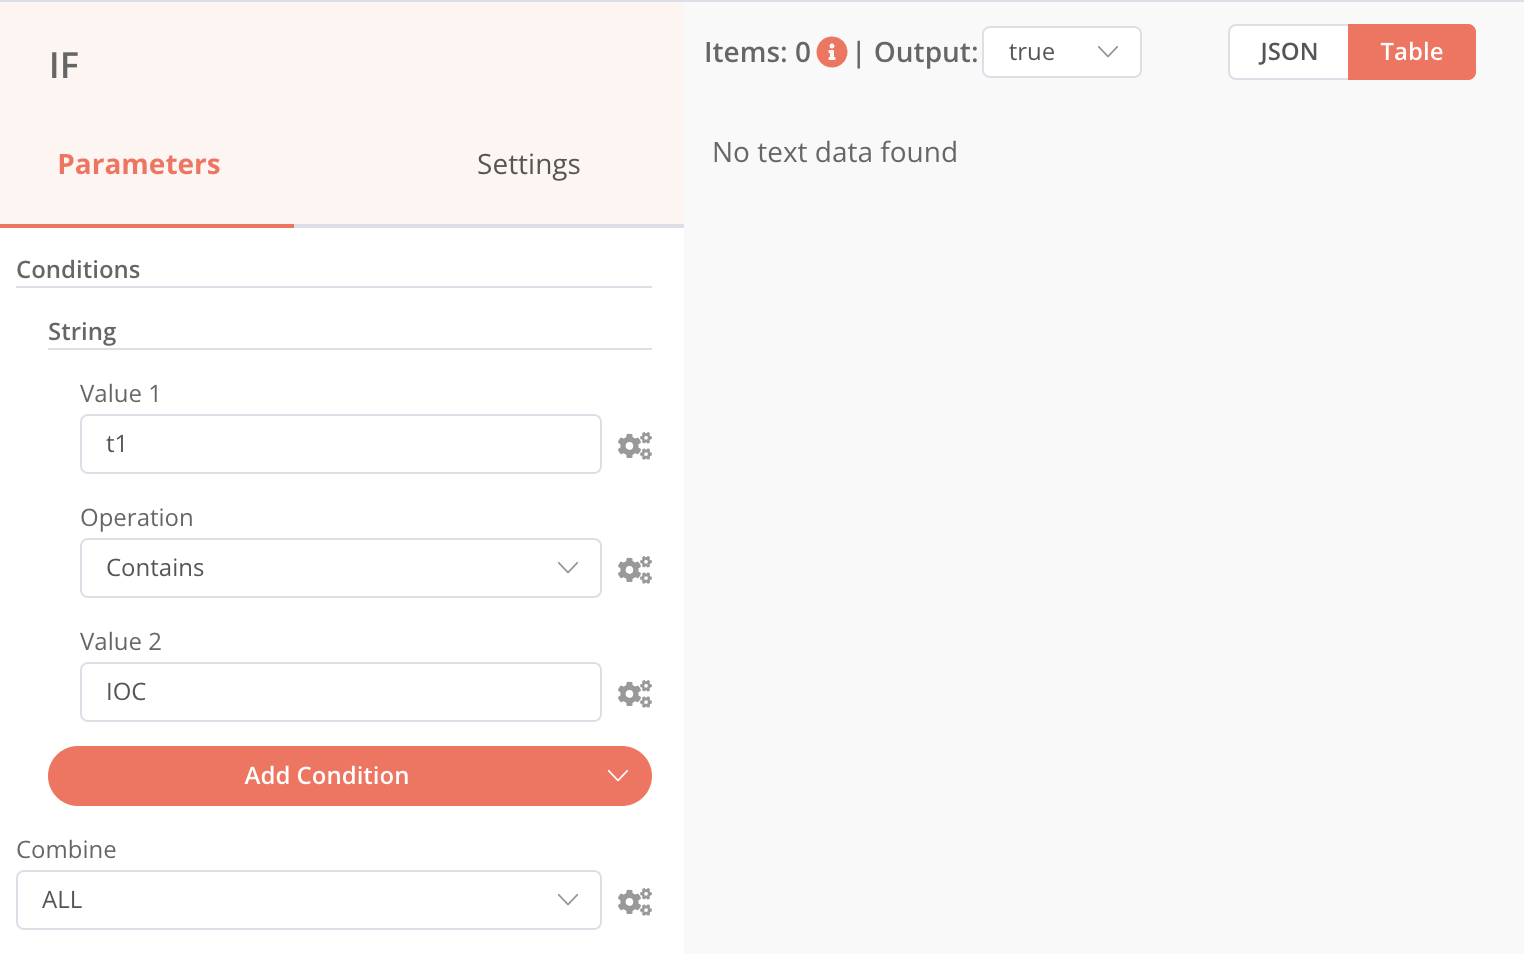The image size is (1524, 954).
Task: Open the Combine dropdown set to ALL
Action: pos(308,900)
